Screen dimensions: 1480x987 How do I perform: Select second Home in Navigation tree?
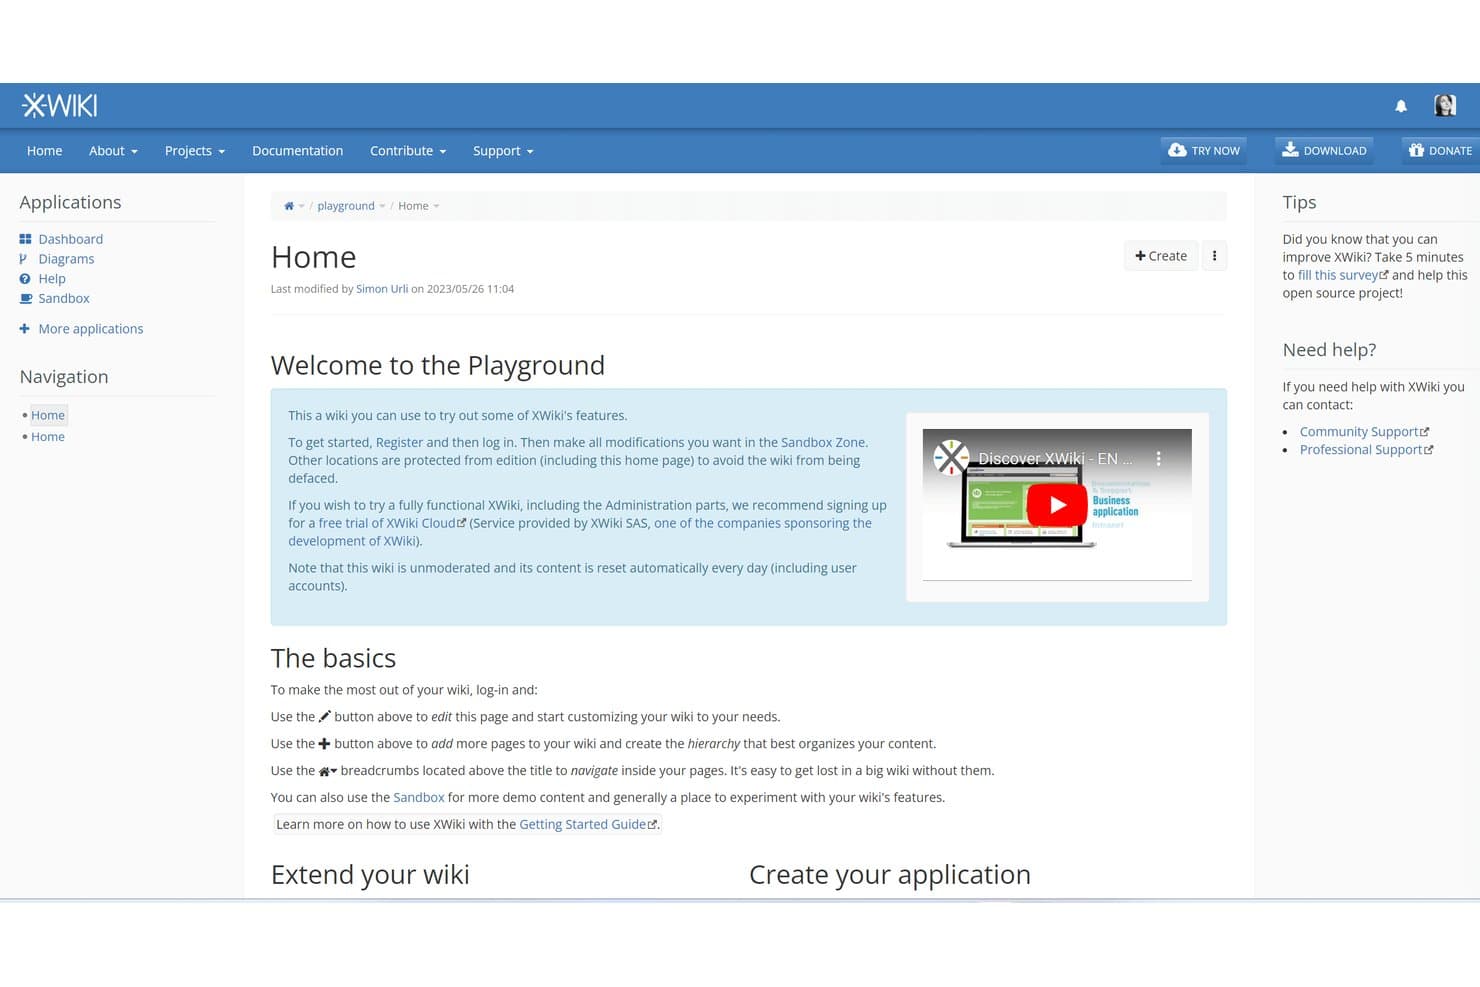pyautogui.click(x=47, y=437)
